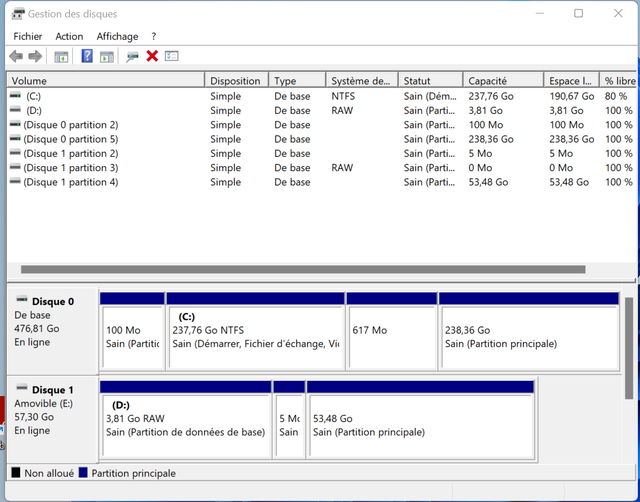The image size is (640, 502).
Task: Select the Disque 1 partition 2 row
Action: (x=322, y=153)
